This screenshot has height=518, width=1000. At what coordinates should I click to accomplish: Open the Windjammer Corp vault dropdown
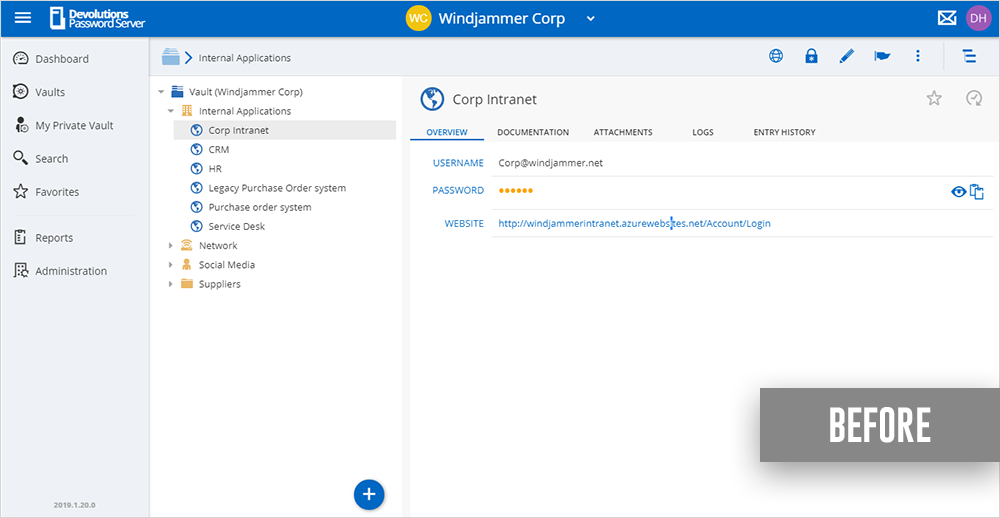590,18
